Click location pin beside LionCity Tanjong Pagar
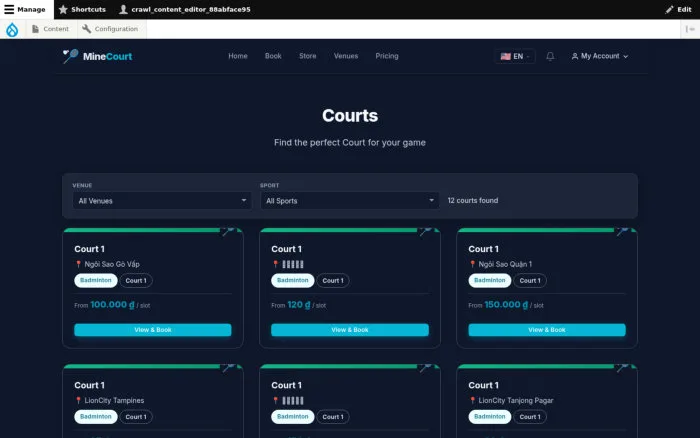Viewport: 700px width, 438px height. 472,400
